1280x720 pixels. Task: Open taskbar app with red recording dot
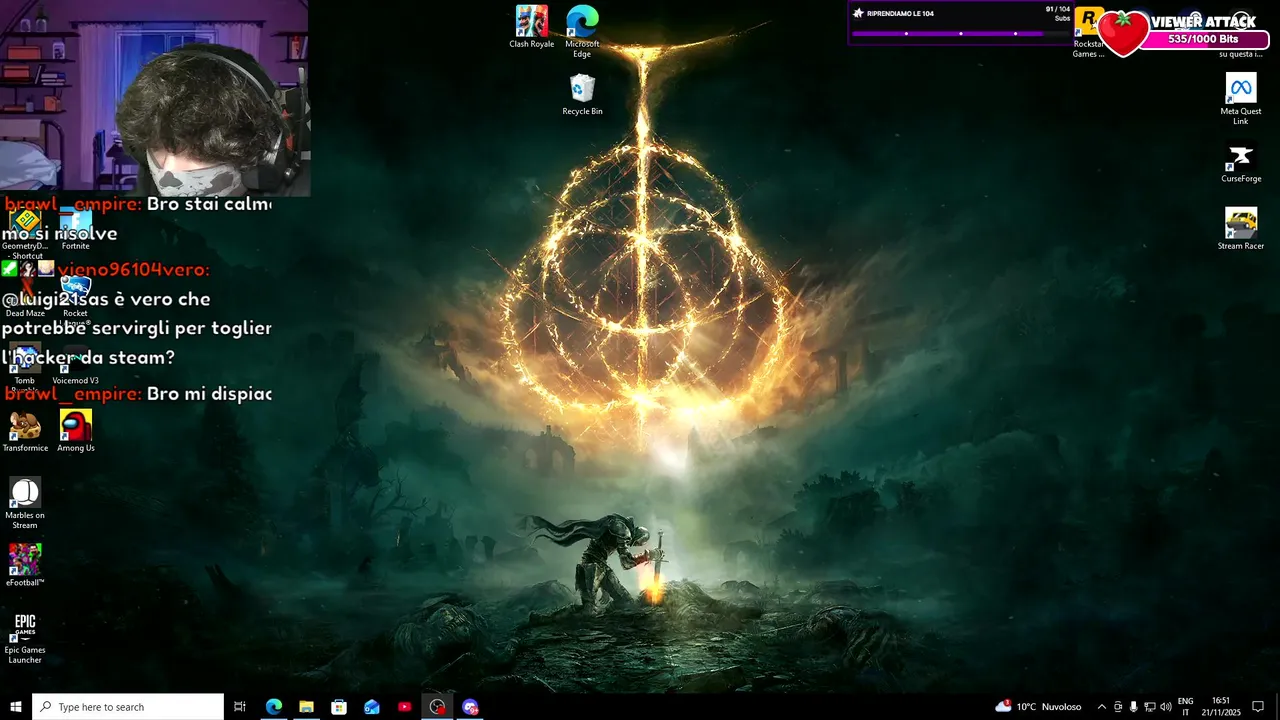437,707
